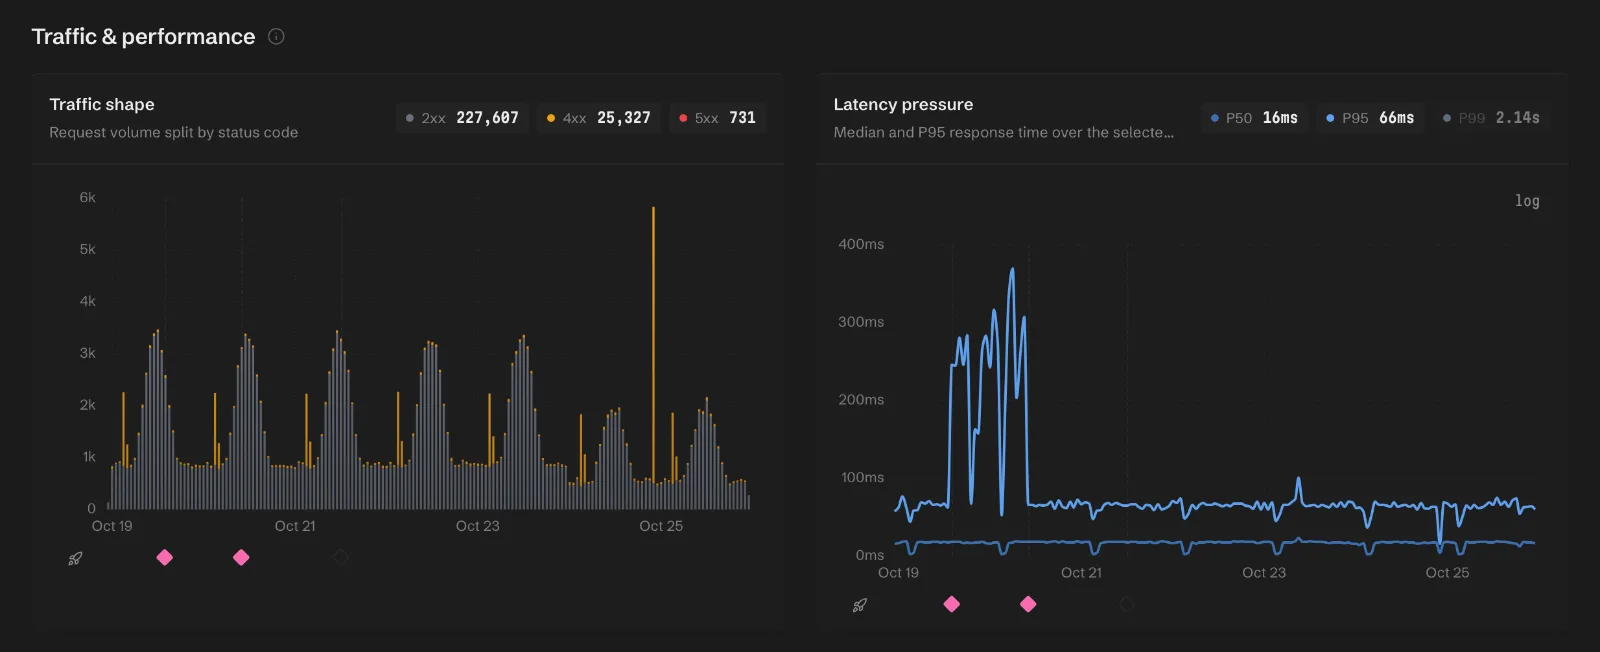
Task: Click the '2.14s' P99 value
Action: coord(1518,118)
